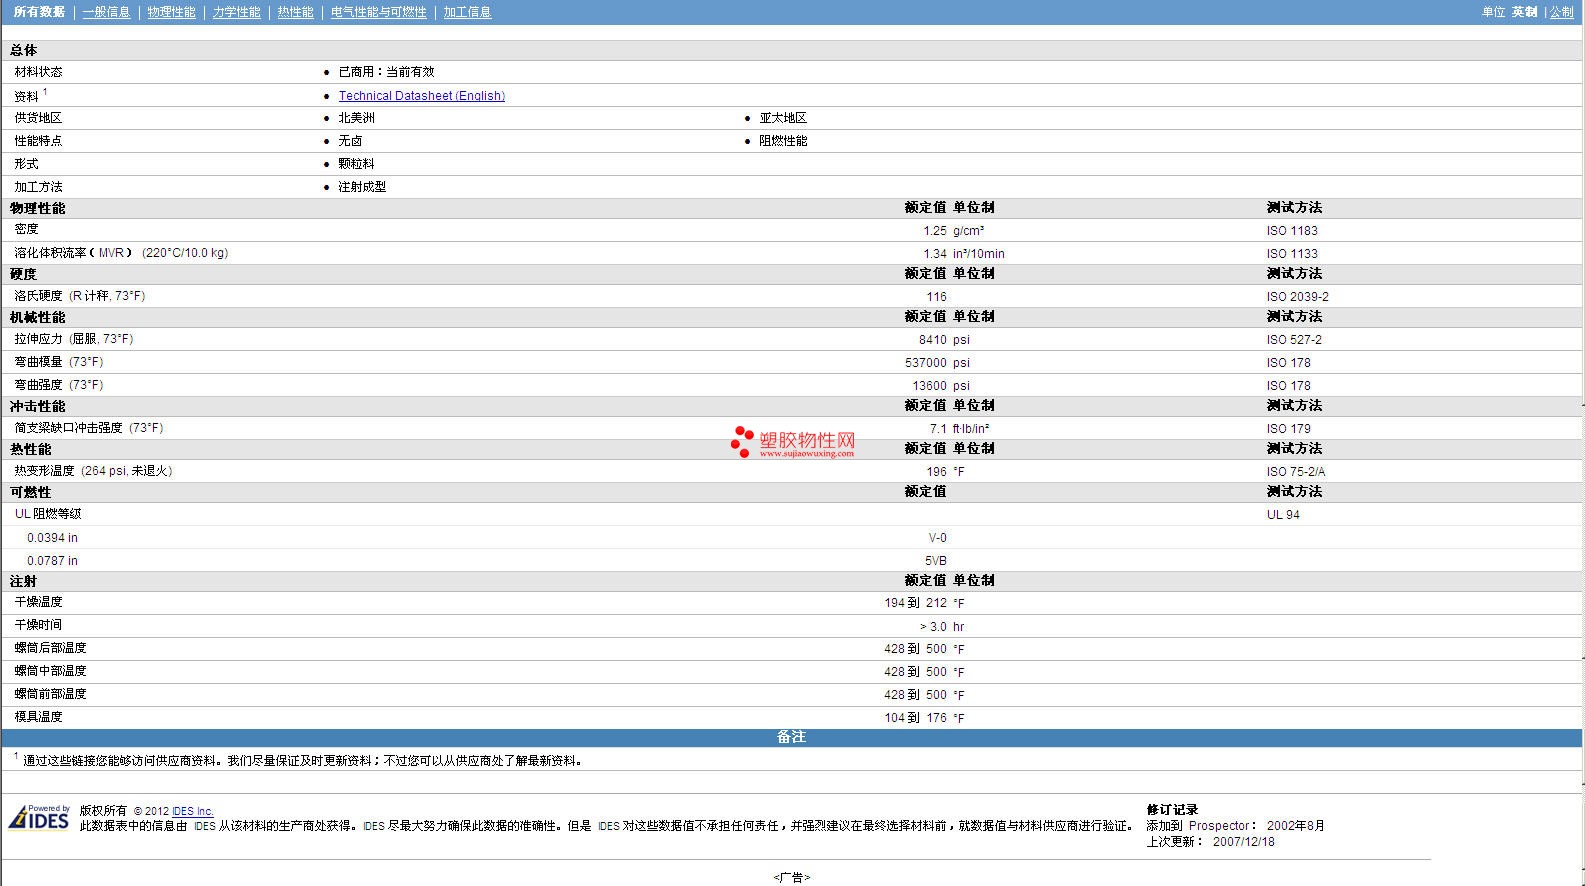Click the UL 阻燃等级 label
This screenshot has height=886, width=1585.
click(48, 514)
